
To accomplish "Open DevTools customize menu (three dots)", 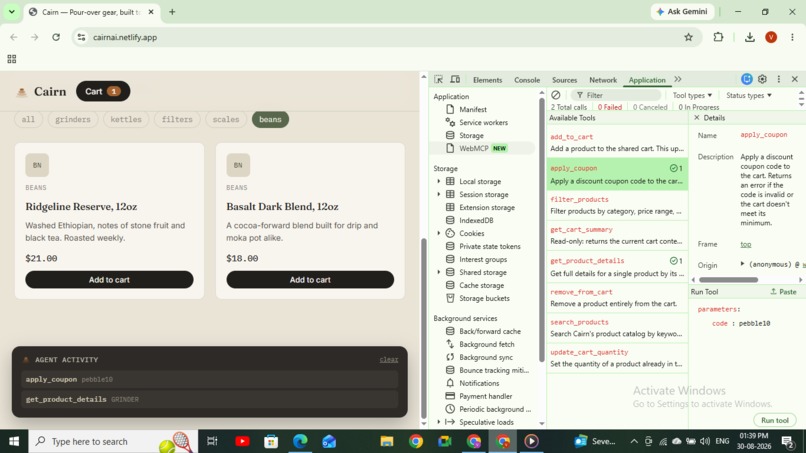I will point(779,79).
